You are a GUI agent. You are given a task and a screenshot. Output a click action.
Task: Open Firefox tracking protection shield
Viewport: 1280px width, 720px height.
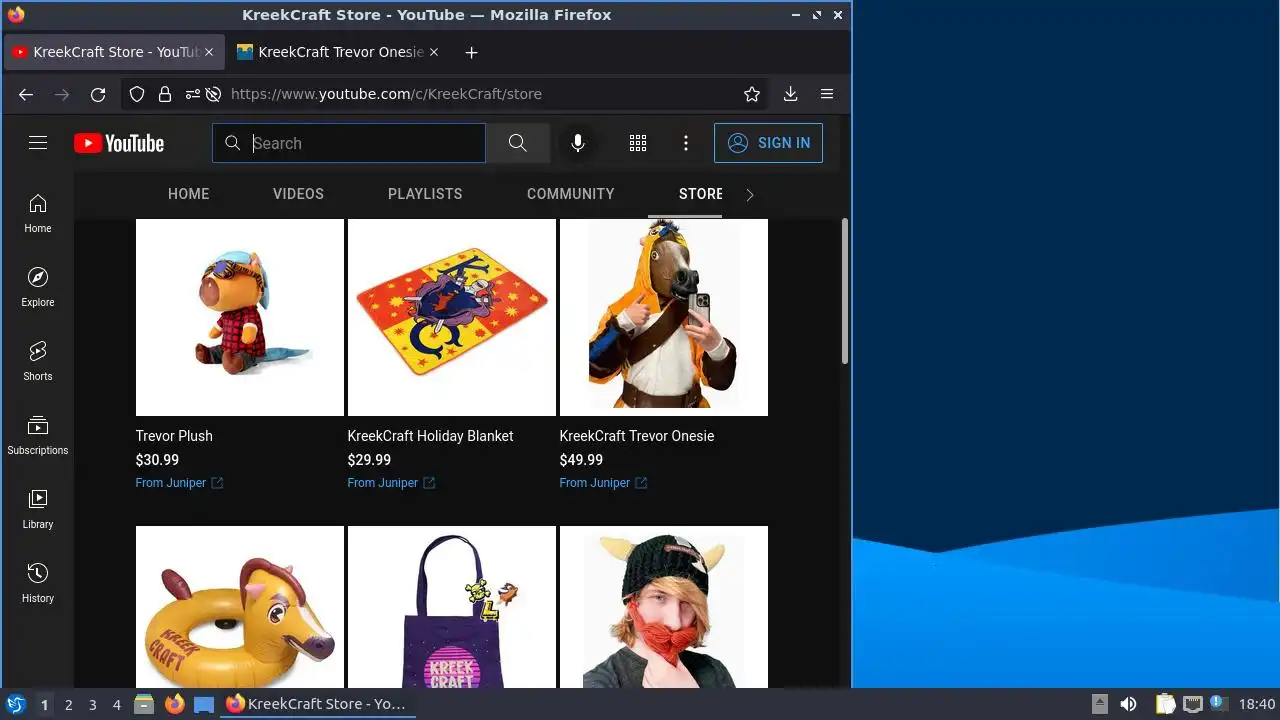pyautogui.click(x=137, y=94)
